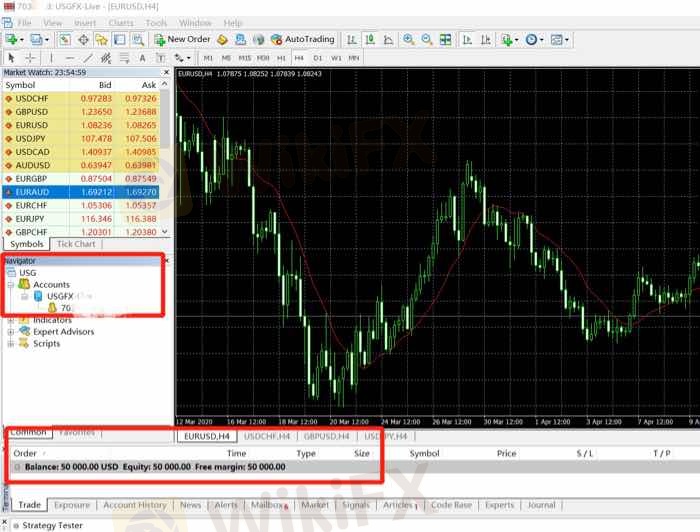Open the indicators list dropdown arrow

517,40
